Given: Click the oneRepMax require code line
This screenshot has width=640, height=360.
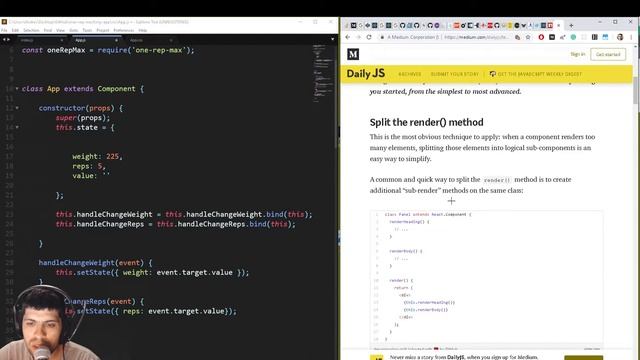Looking at the screenshot, I should pyautogui.click(x=108, y=50).
